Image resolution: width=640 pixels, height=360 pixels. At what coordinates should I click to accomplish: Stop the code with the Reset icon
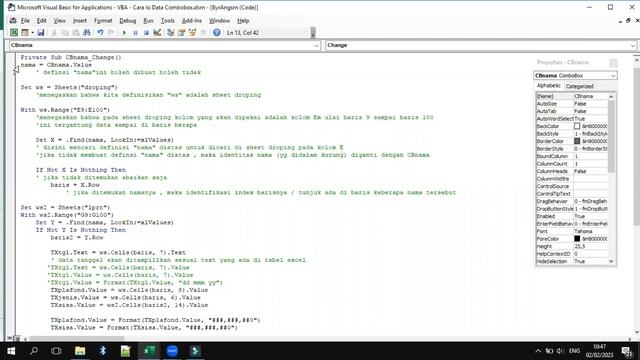[146, 32]
